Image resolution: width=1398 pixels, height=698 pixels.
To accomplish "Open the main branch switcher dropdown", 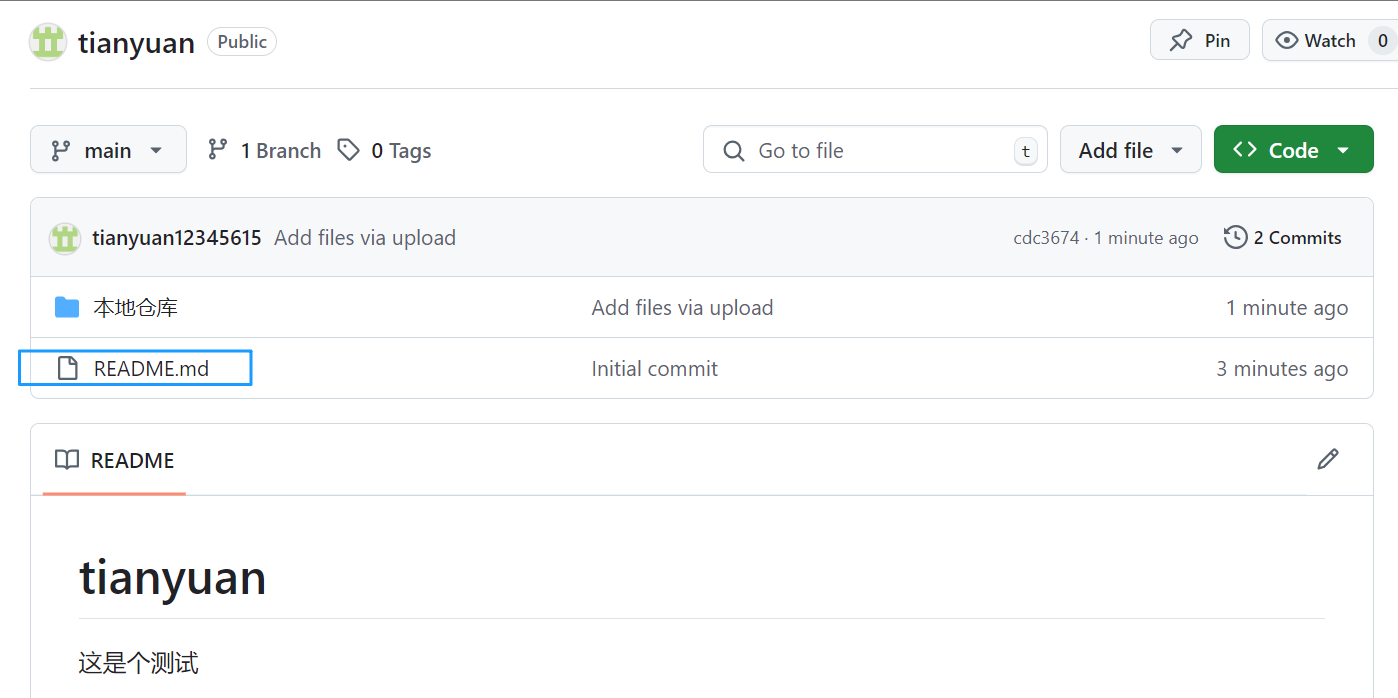I will tap(108, 150).
